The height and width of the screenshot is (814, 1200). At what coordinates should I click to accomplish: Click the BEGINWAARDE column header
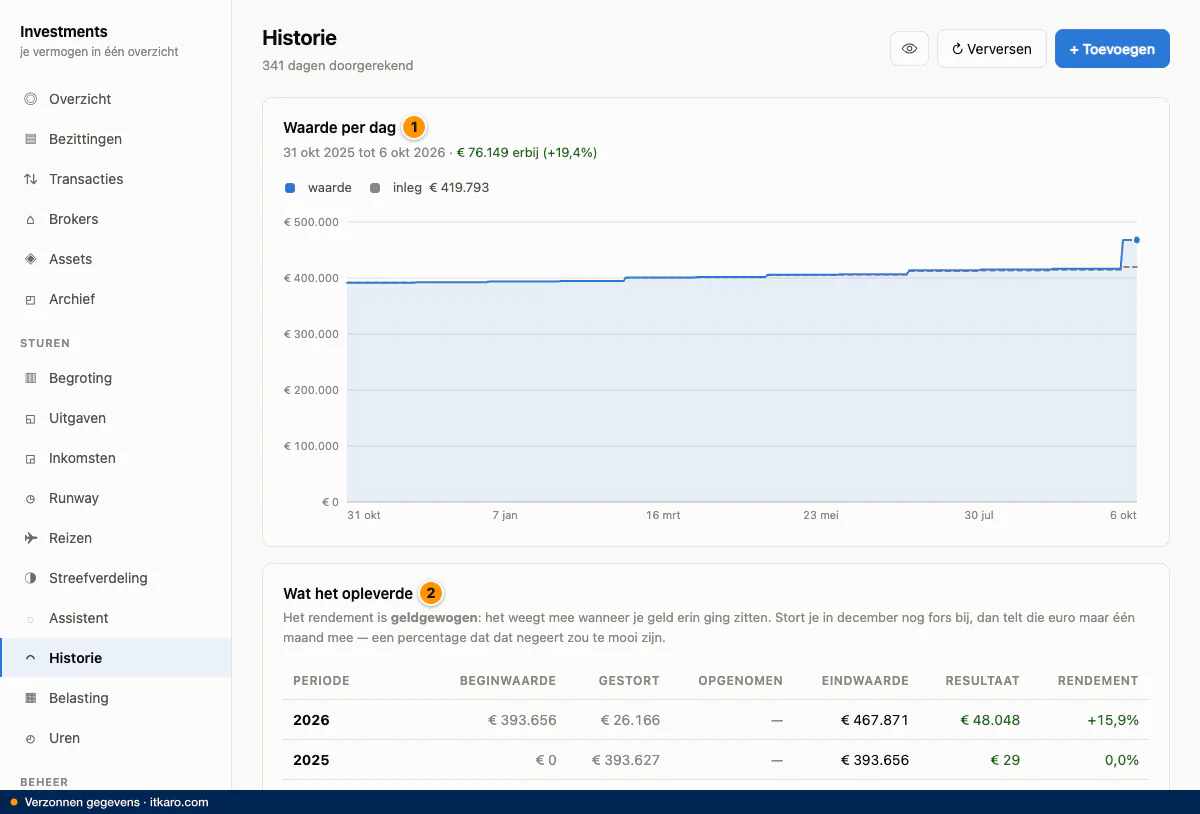[x=508, y=681]
